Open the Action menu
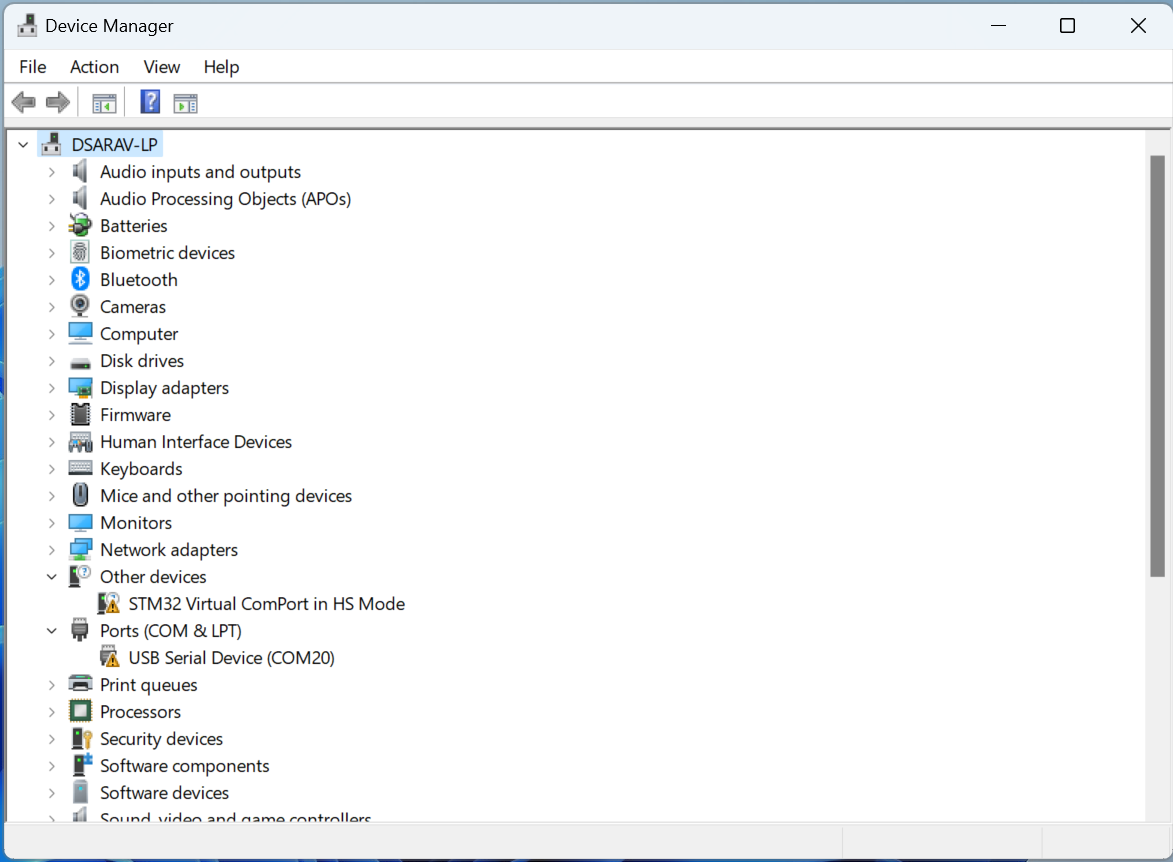1173x862 pixels. pos(94,67)
